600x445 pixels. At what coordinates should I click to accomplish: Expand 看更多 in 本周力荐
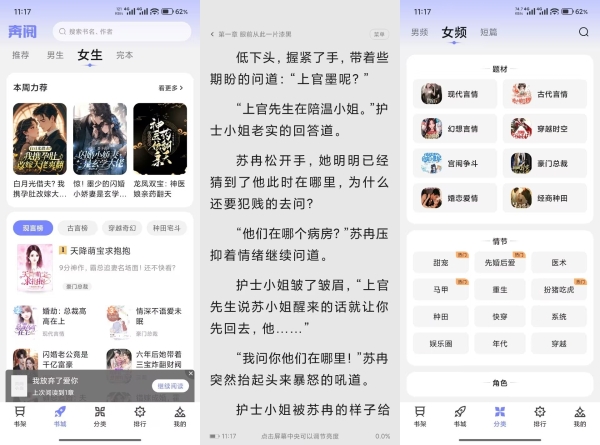pyautogui.click(x=171, y=88)
